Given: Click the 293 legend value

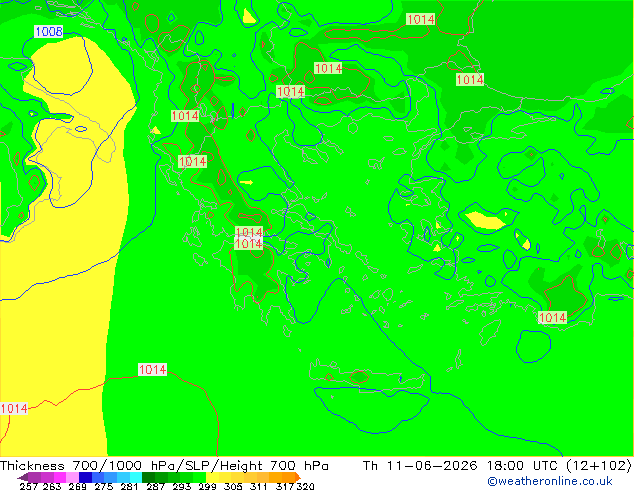Looking at the screenshot, I should (181, 486).
